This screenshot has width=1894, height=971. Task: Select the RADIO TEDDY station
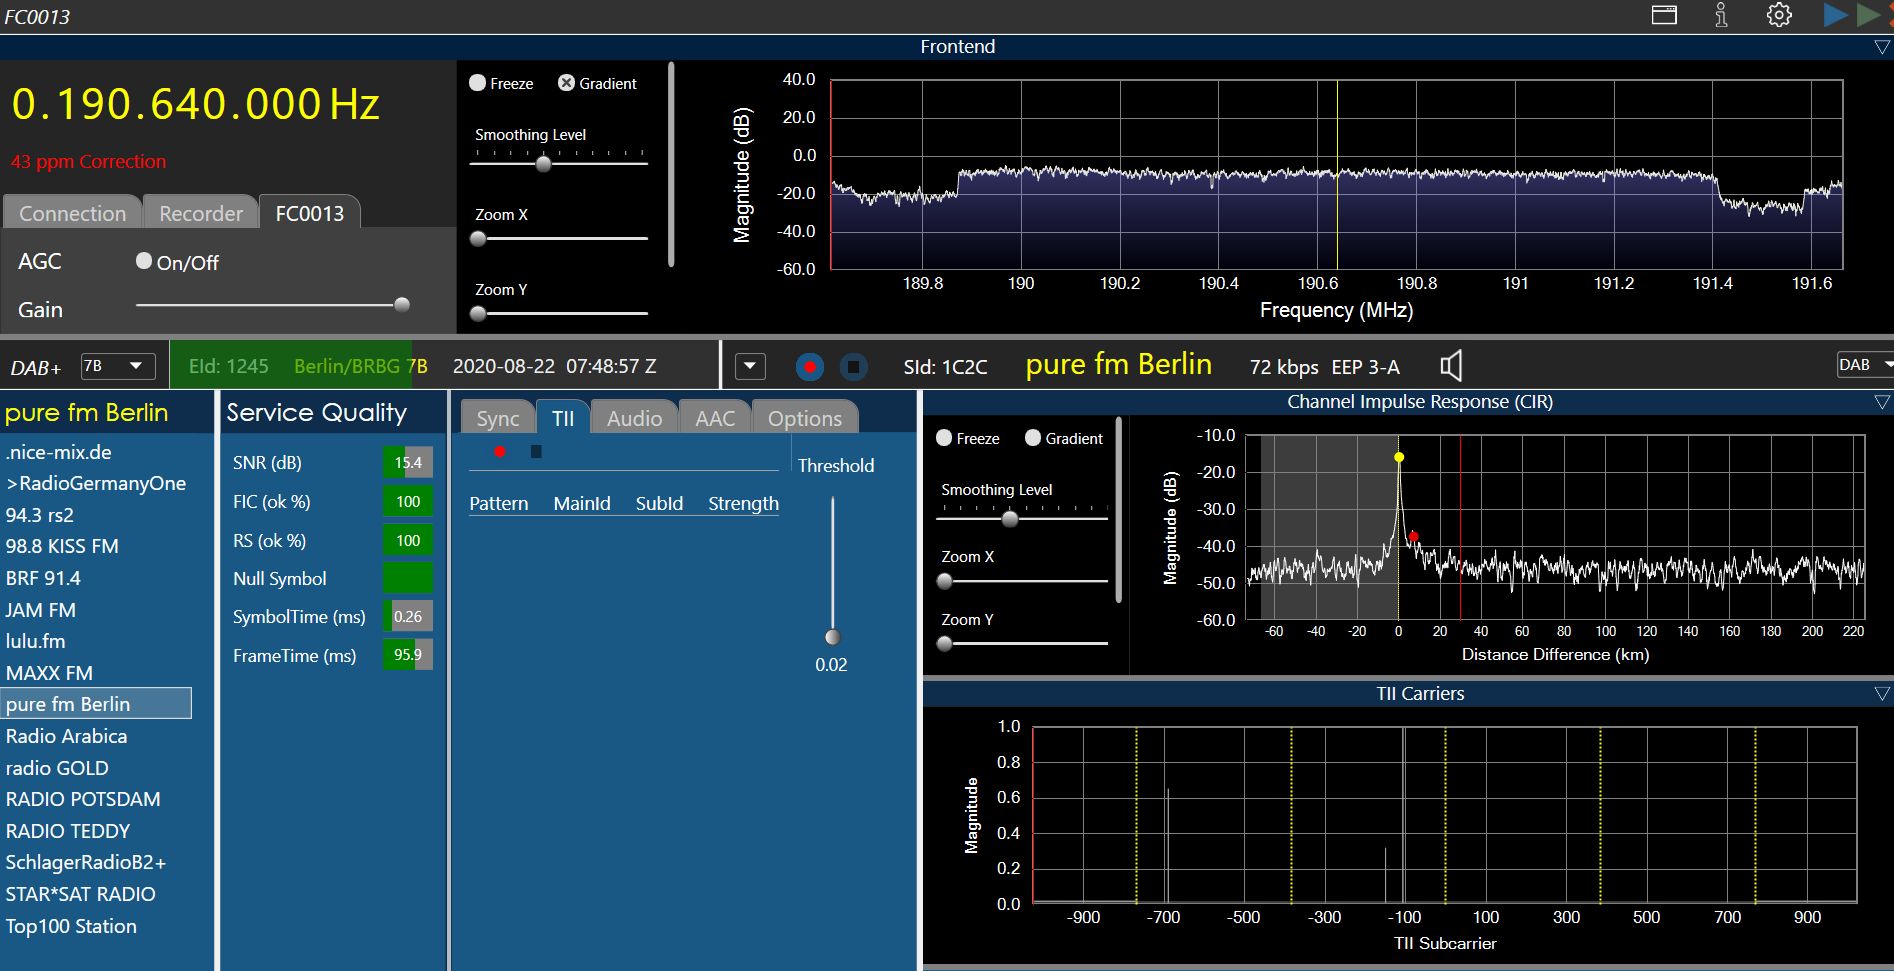tap(68, 831)
